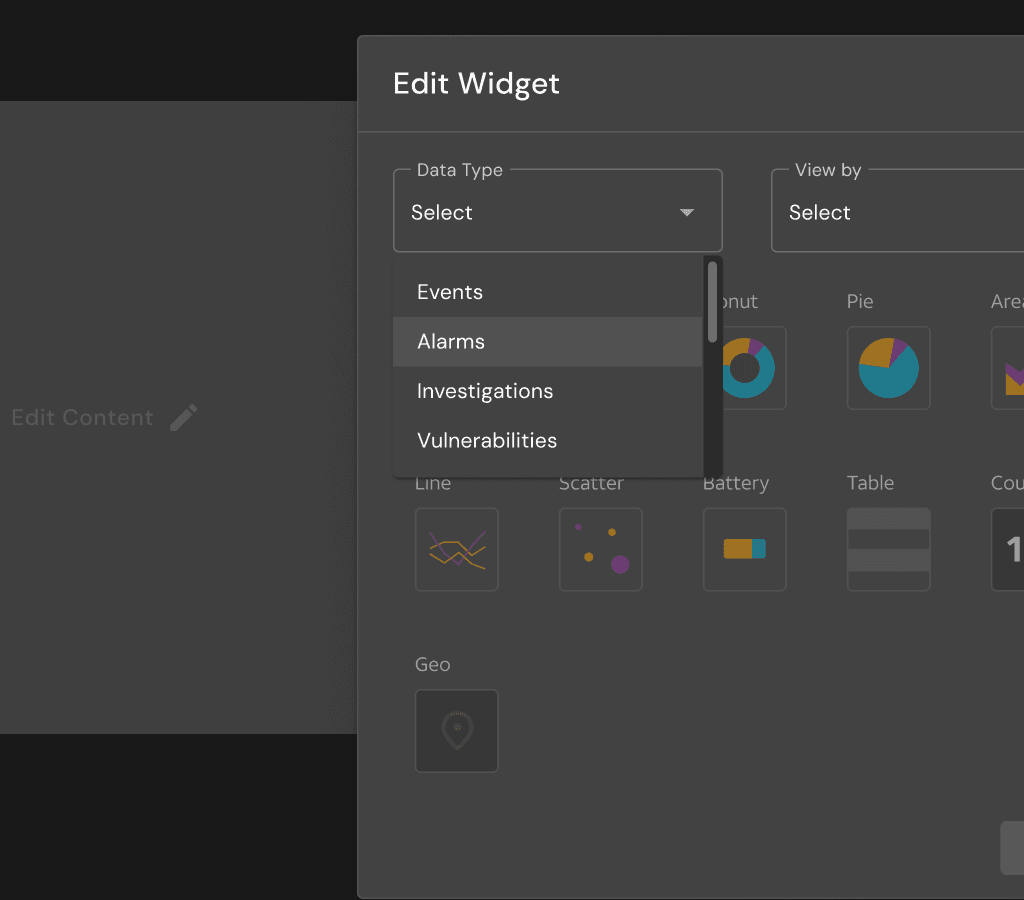Click the Edit Content label
The image size is (1024, 900).
click(82, 417)
